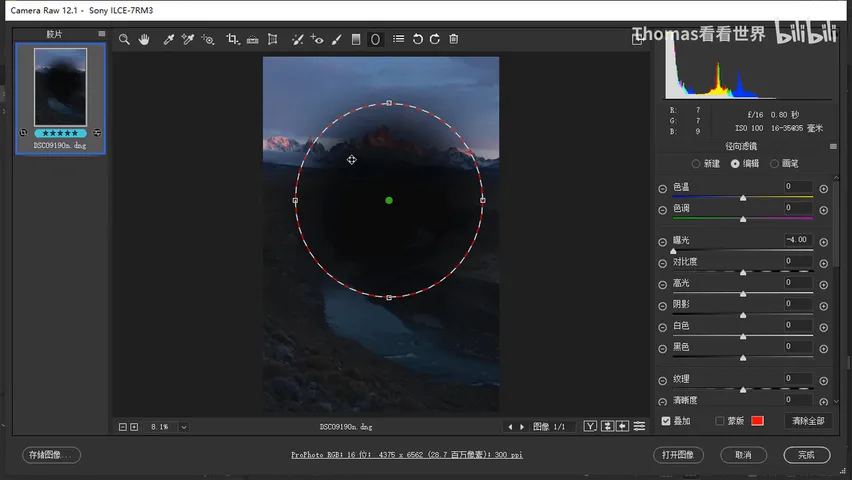Go to next image arrow
852x480 pixels.
522,427
